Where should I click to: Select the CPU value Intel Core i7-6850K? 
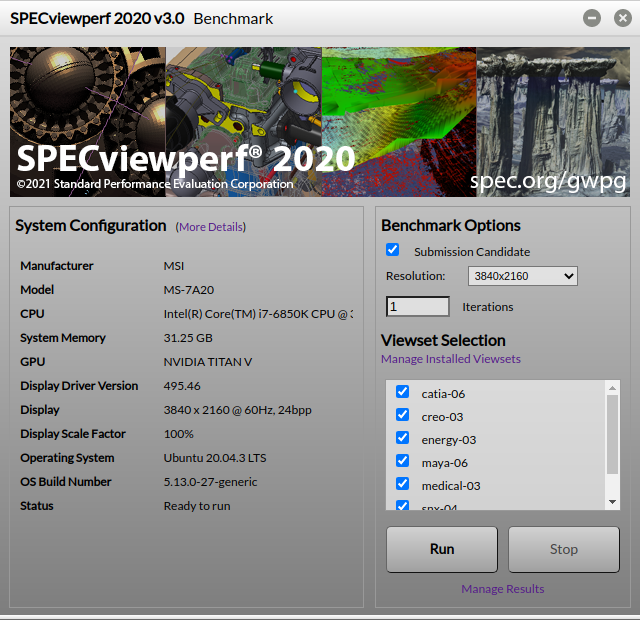coord(258,314)
